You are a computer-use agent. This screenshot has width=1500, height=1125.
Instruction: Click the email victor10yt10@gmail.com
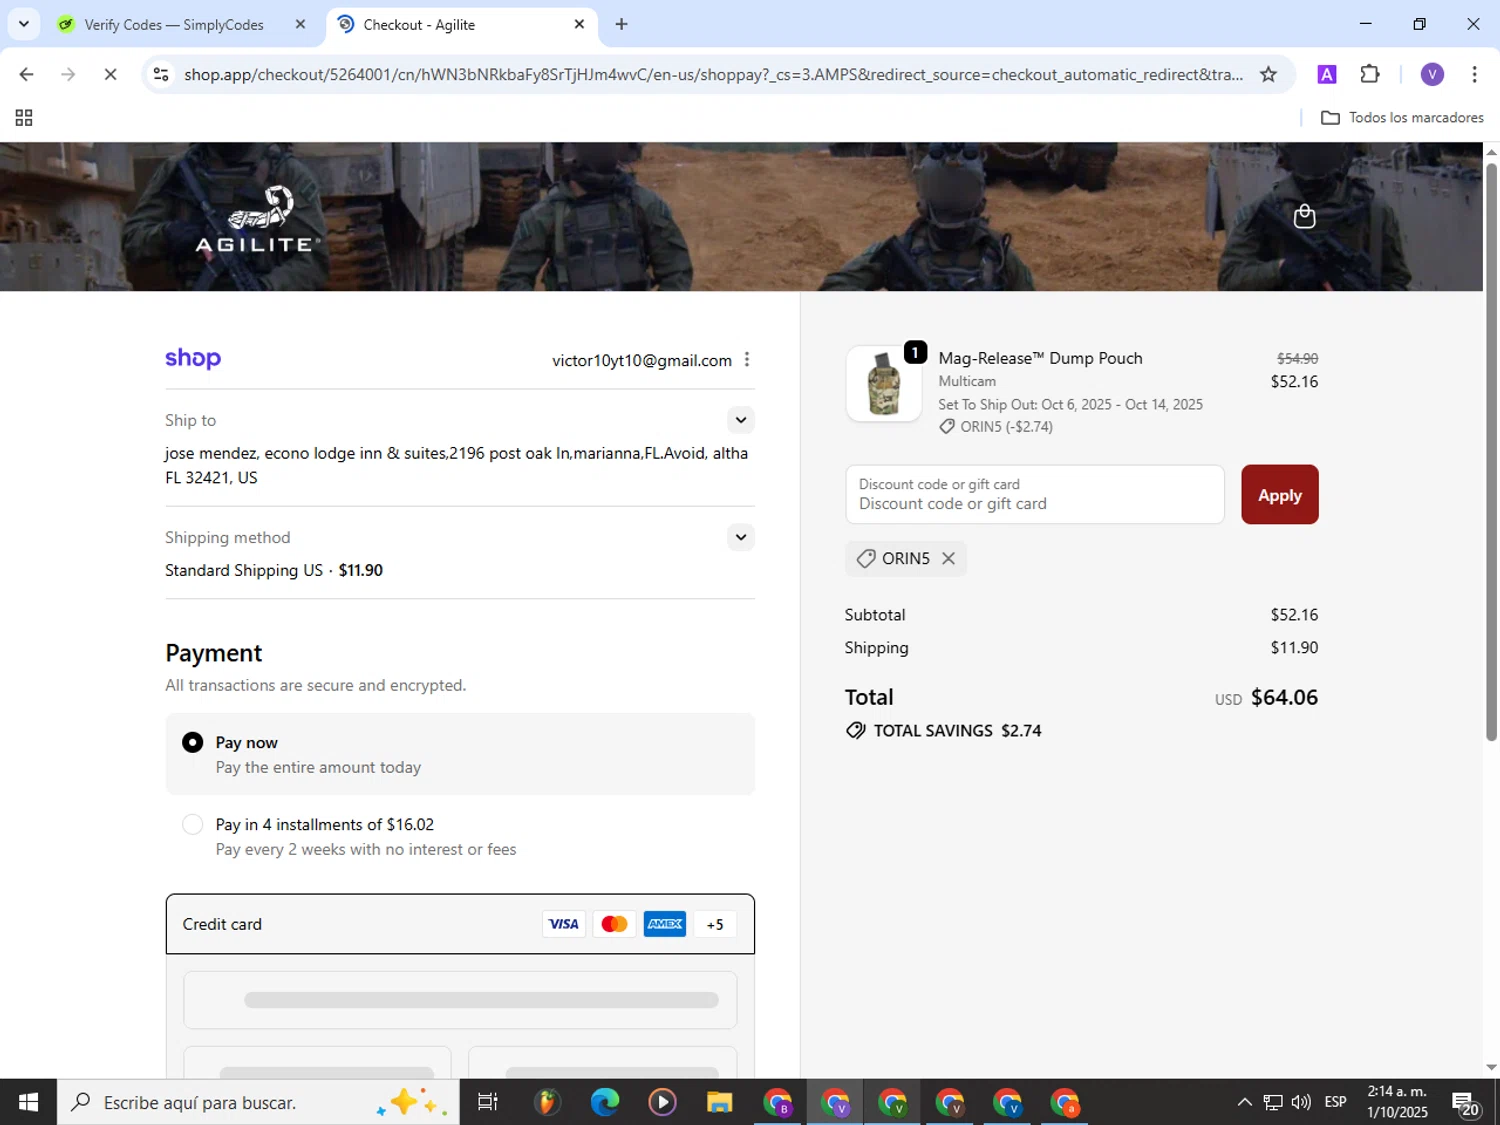(641, 360)
